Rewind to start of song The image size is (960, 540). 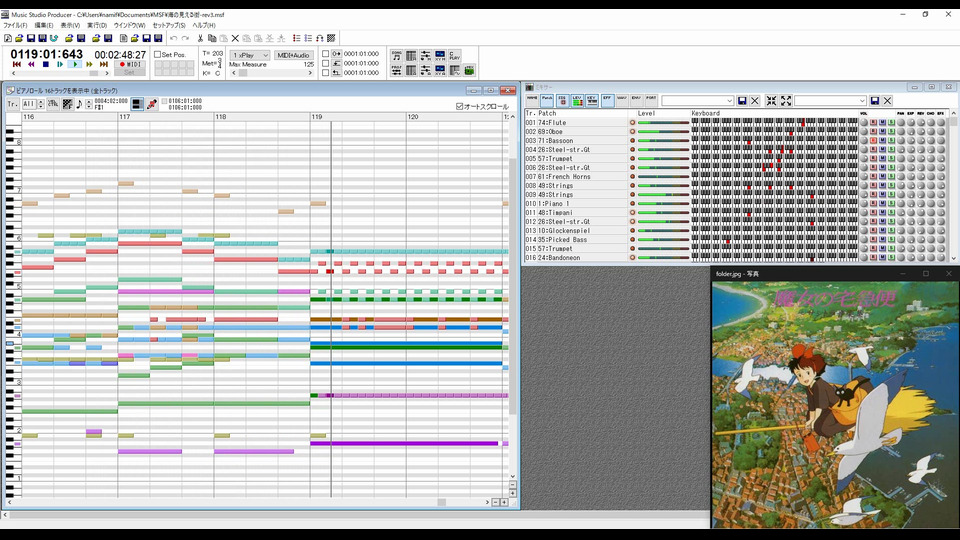pyautogui.click(x=17, y=64)
